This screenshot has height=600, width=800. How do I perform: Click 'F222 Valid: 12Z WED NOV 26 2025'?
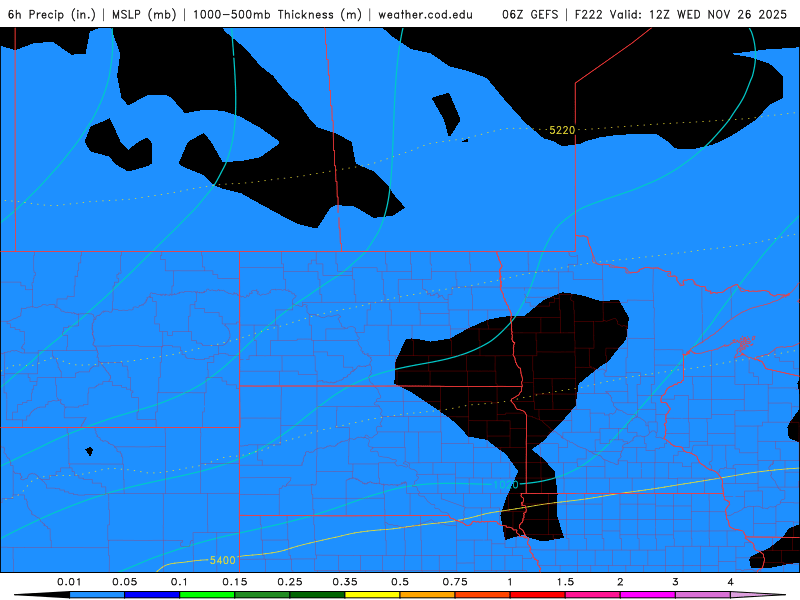click(x=681, y=14)
